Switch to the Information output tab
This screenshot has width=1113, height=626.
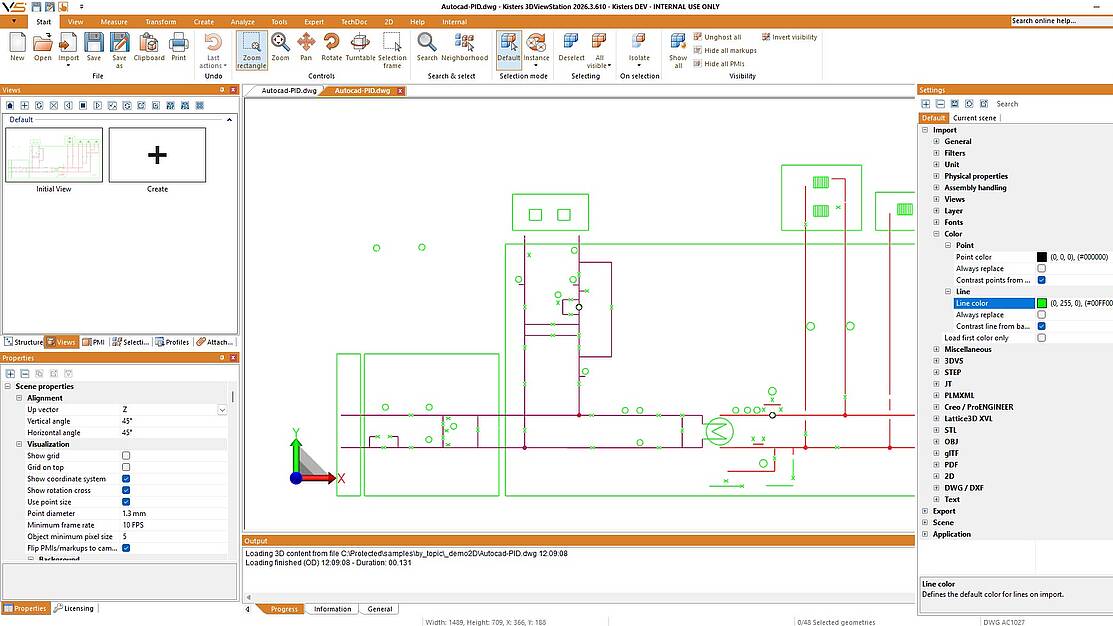332,609
